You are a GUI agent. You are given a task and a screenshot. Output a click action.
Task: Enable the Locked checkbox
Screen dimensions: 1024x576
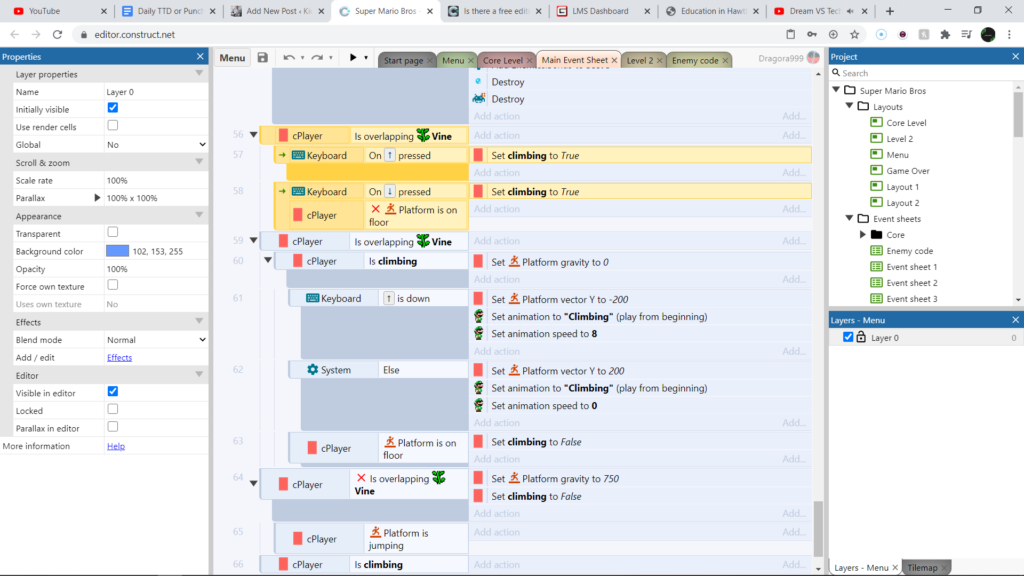(112, 409)
